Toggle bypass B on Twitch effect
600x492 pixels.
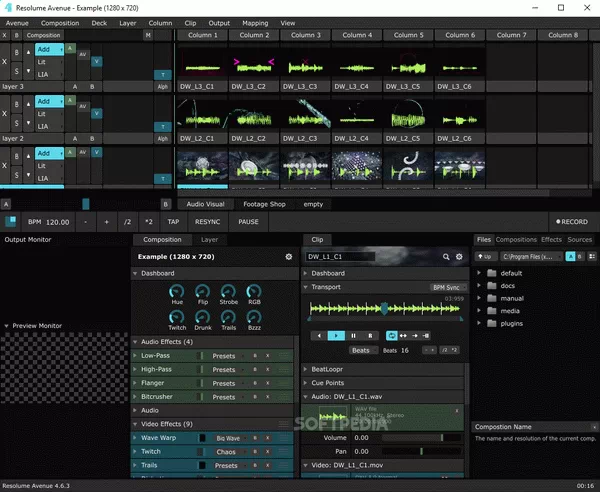point(255,452)
